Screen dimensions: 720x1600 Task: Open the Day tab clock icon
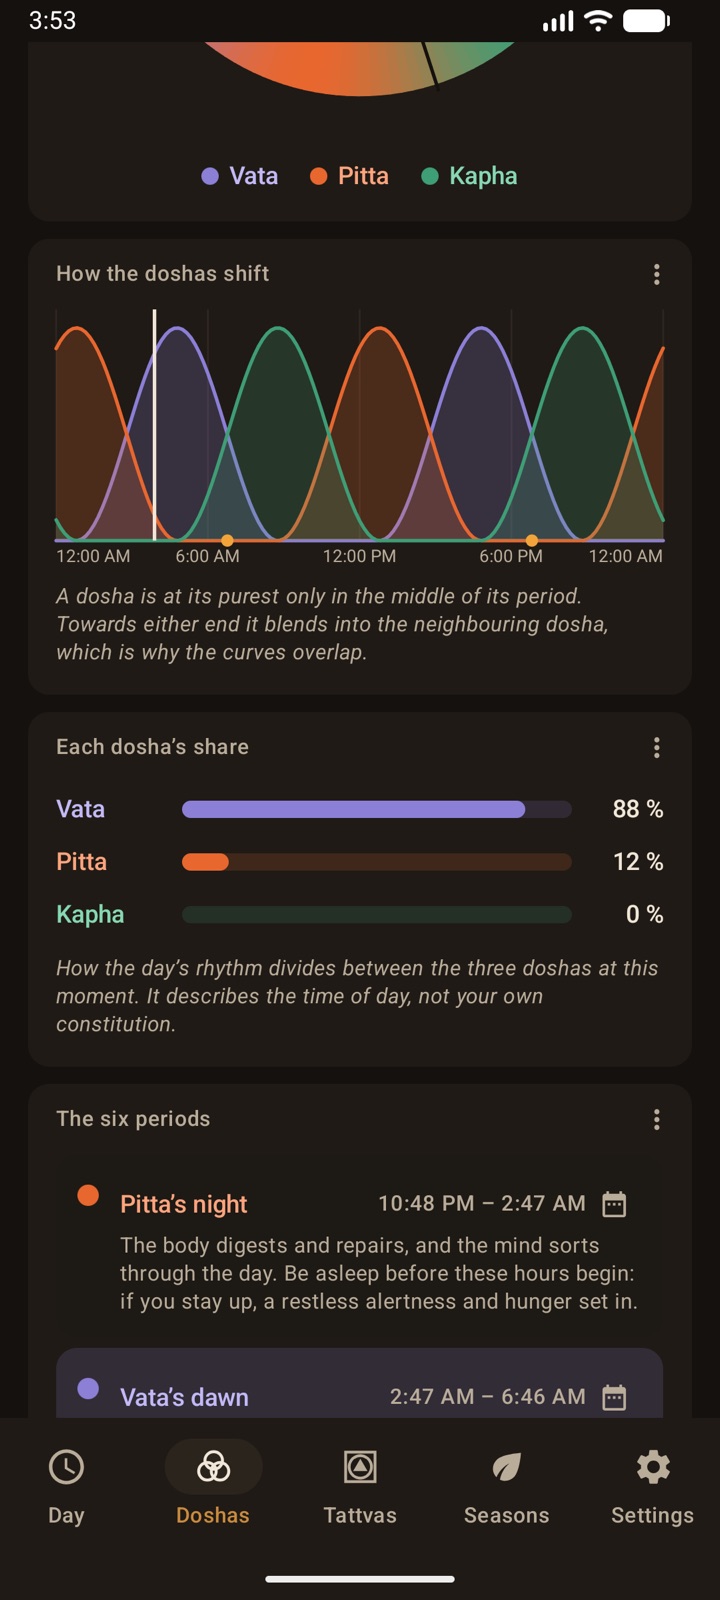click(66, 1467)
